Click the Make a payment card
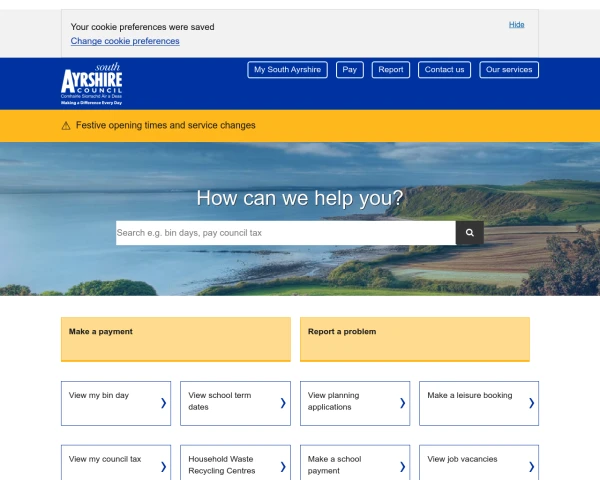Image resolution: width=600 pixels, height=480 pixels. coord(176,339)
